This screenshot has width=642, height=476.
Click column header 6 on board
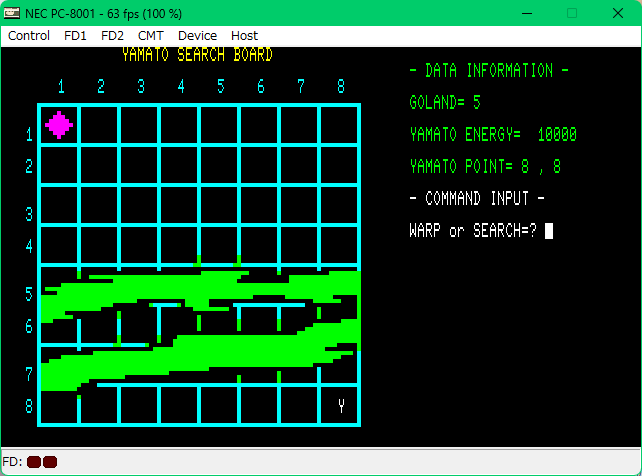click(x=261, y=86)
